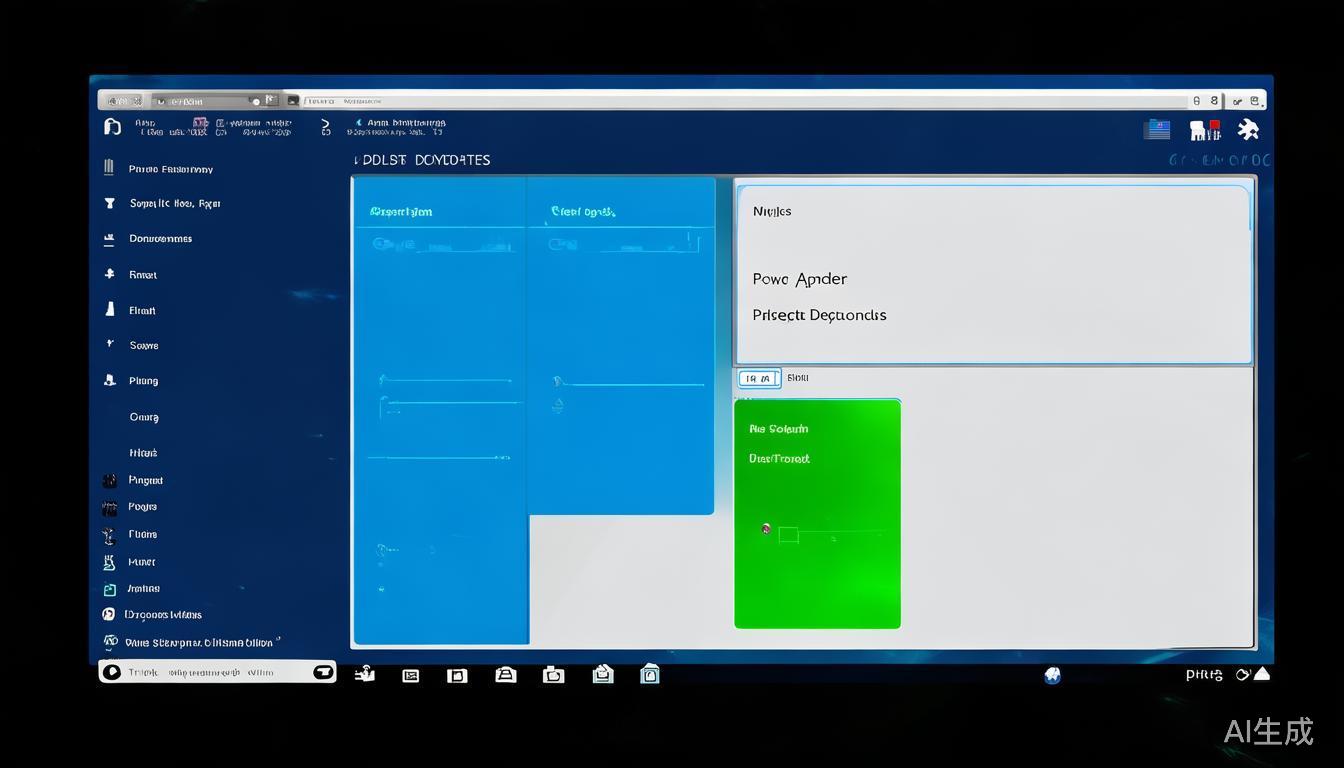Click the last taskbar icon in left group
Image resolution: width=1344 pixels, height=768 pixels.
pos(650,674)
